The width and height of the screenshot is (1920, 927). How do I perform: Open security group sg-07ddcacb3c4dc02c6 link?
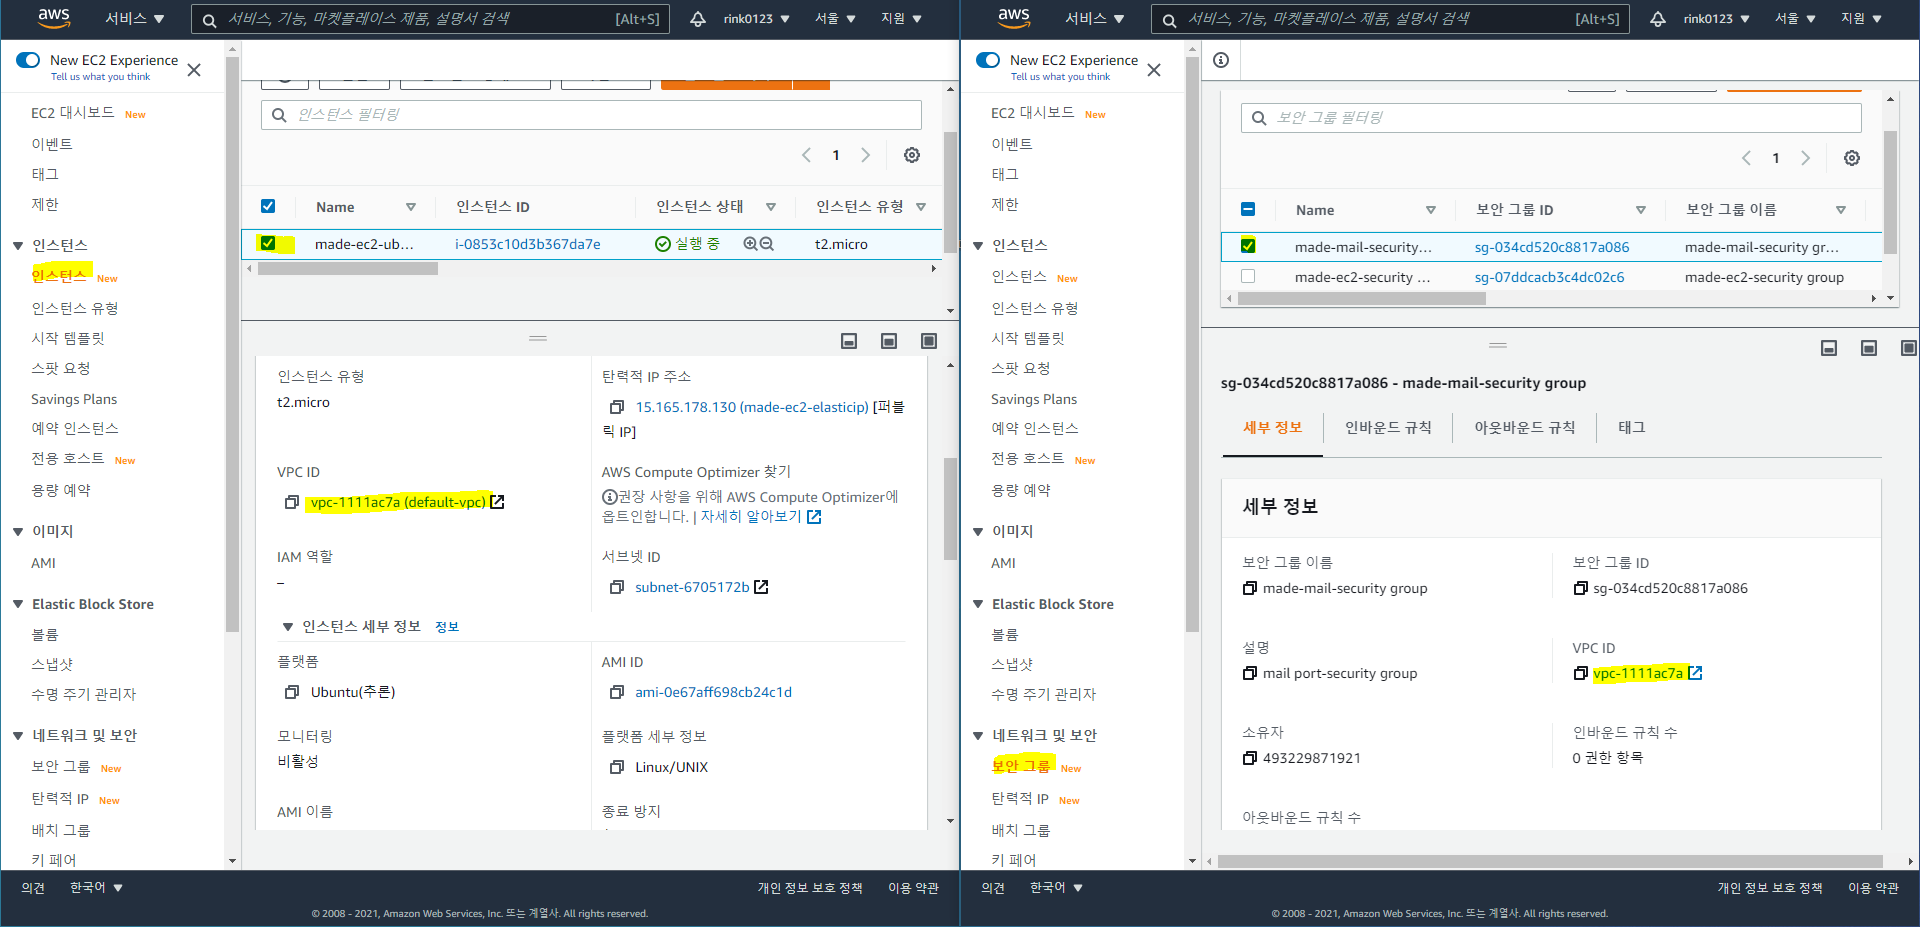pos(1549,277)
